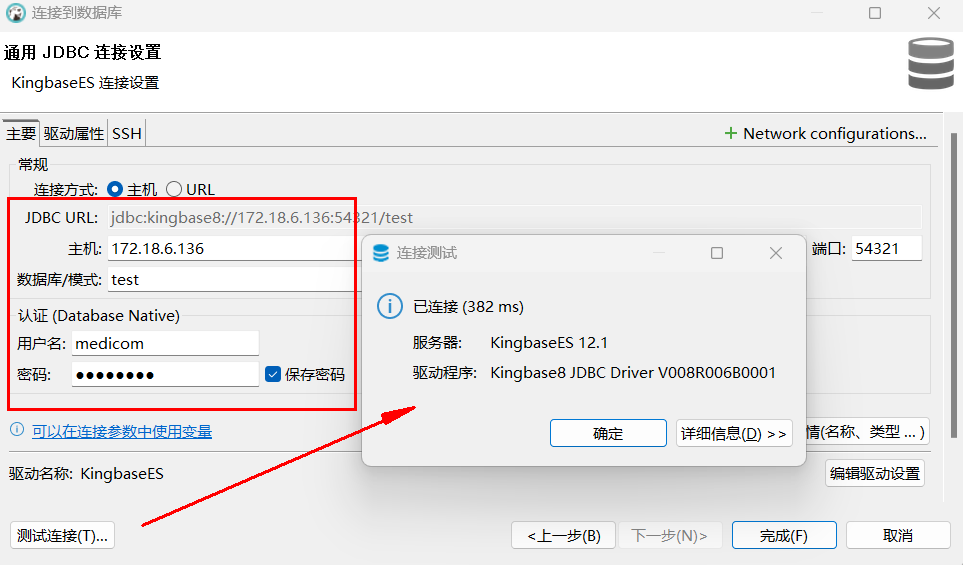The image size is (963, 565).
Task: Click the 主机 input field with 172.18.6.136
Action: click(233, 249)
